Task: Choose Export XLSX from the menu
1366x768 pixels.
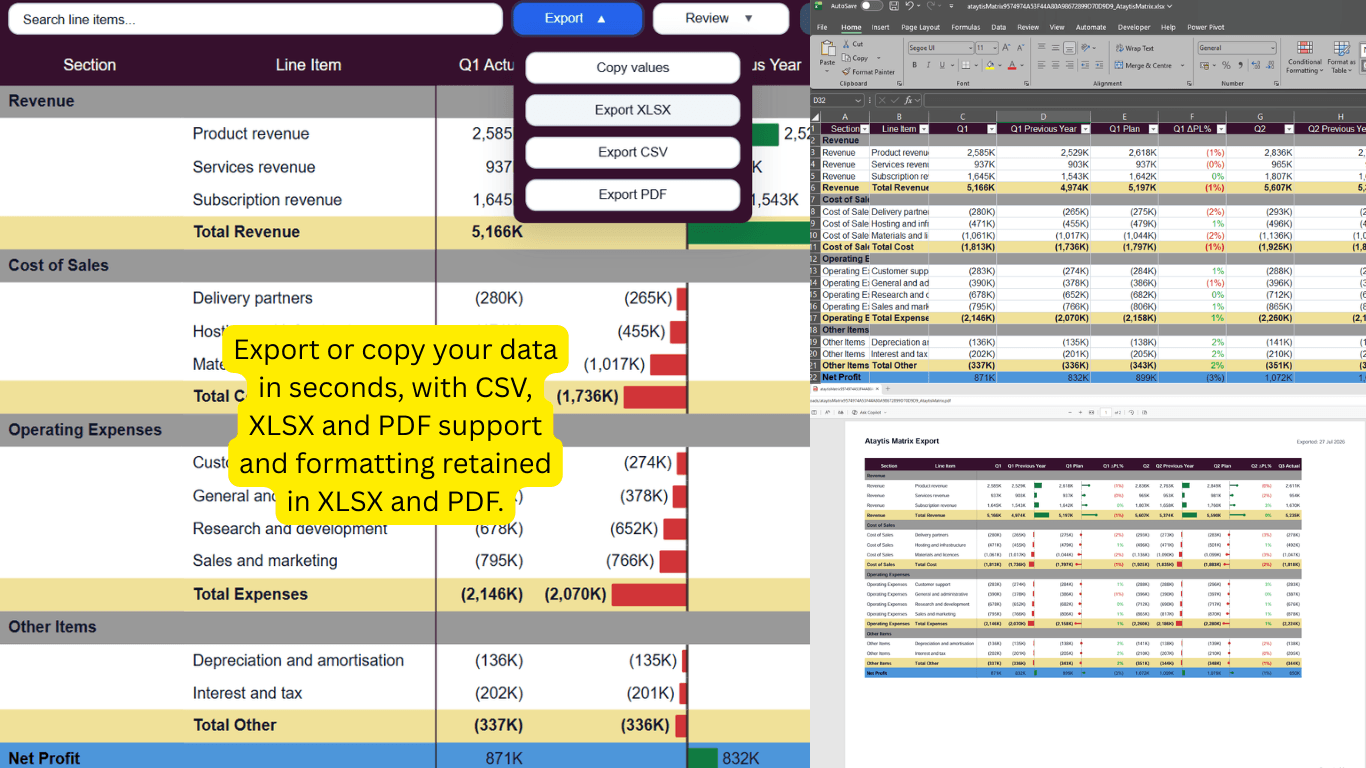Action: [633, 110]
